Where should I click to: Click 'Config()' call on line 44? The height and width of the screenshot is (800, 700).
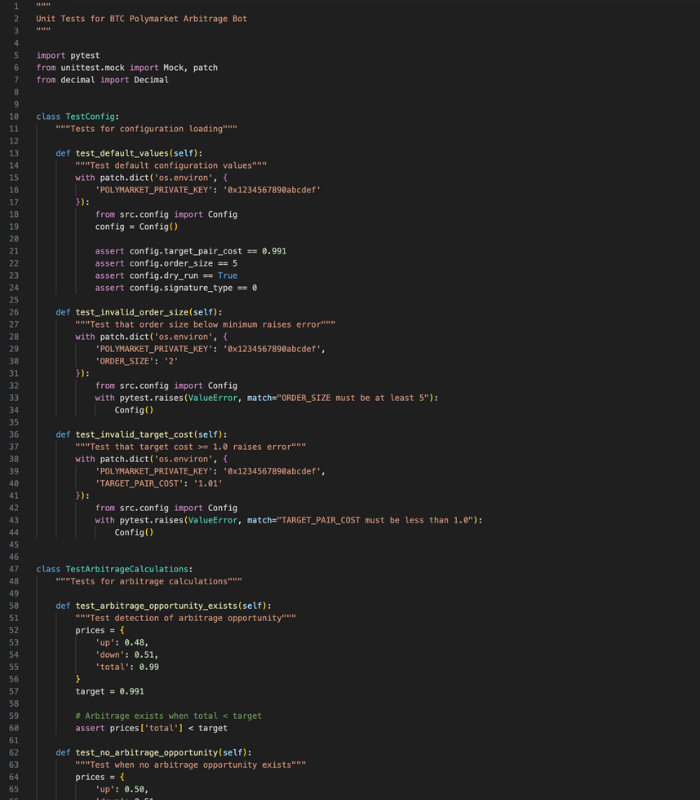134,533
